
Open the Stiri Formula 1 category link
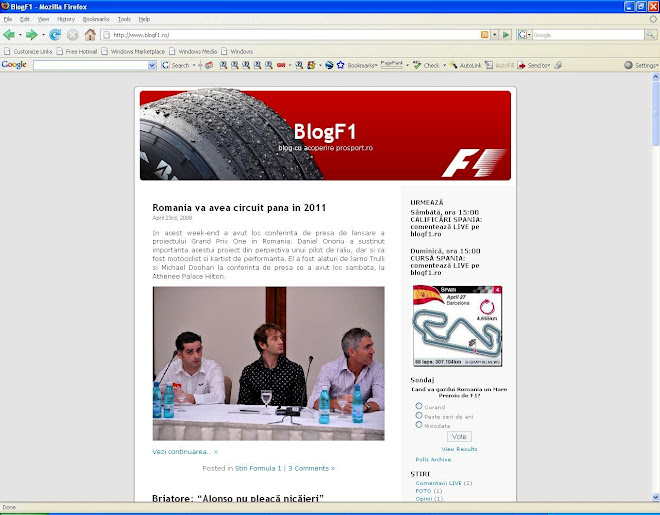coord(258,468)
